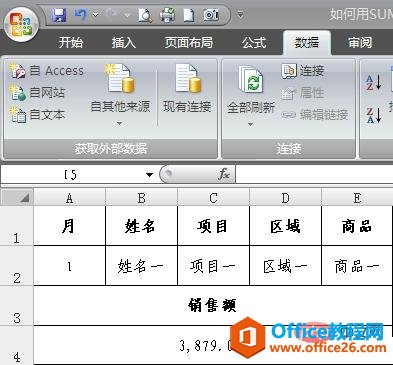The image size is (393, 365).
Task: Select column C header
Action: pos(213,197)
